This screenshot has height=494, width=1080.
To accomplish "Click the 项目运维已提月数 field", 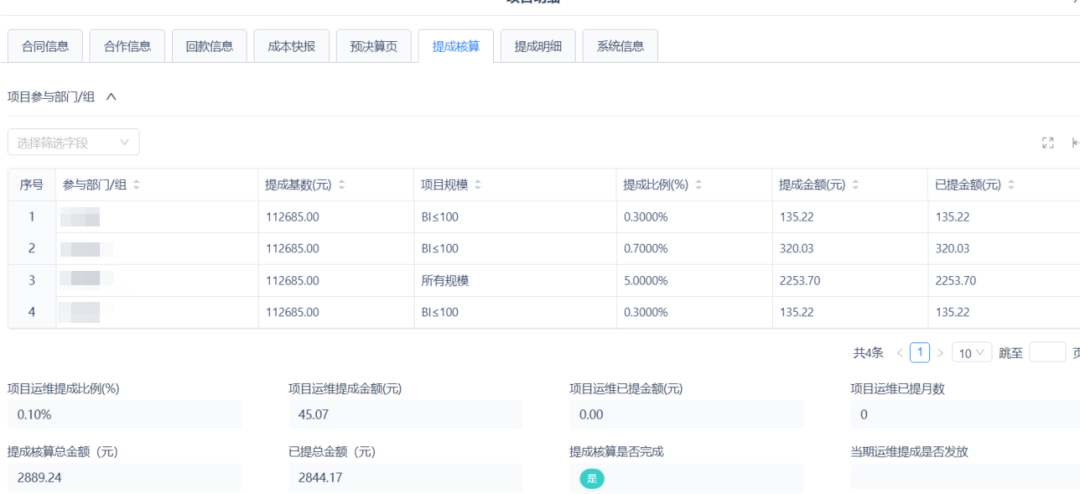I will 966,415.
